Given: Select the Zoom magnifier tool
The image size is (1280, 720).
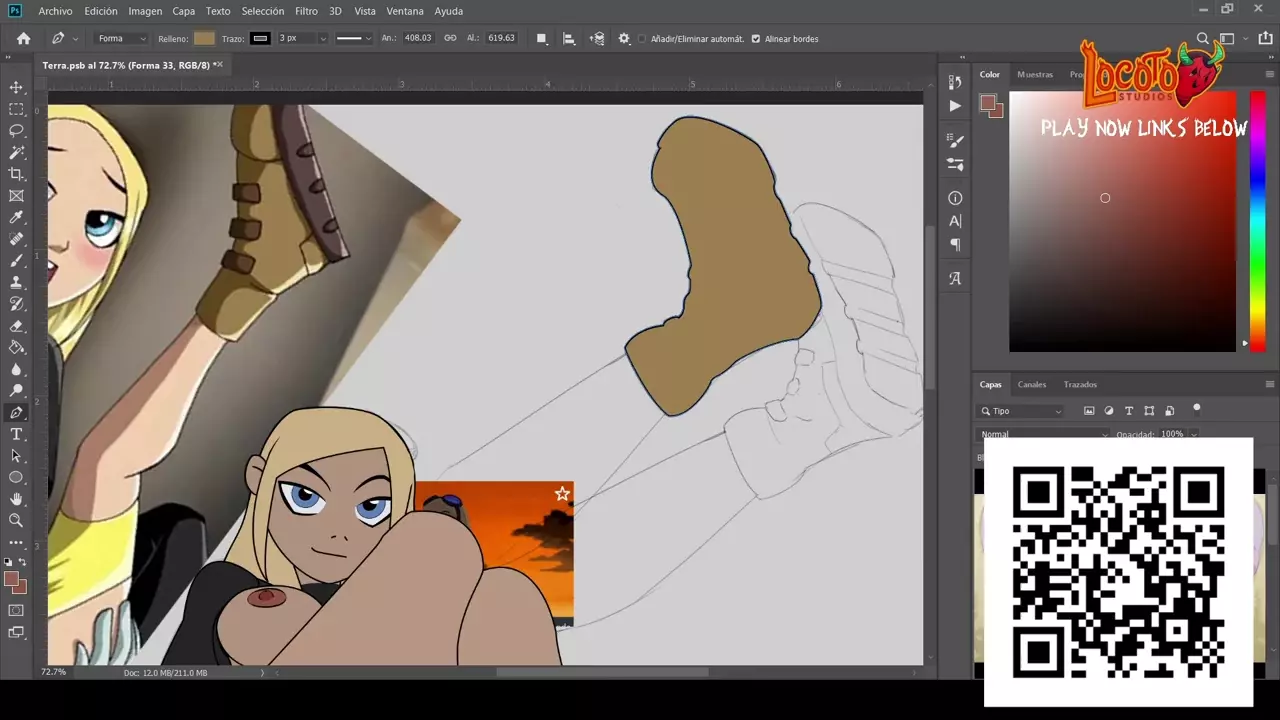Looking at the screenshot, I should point(16,520).
